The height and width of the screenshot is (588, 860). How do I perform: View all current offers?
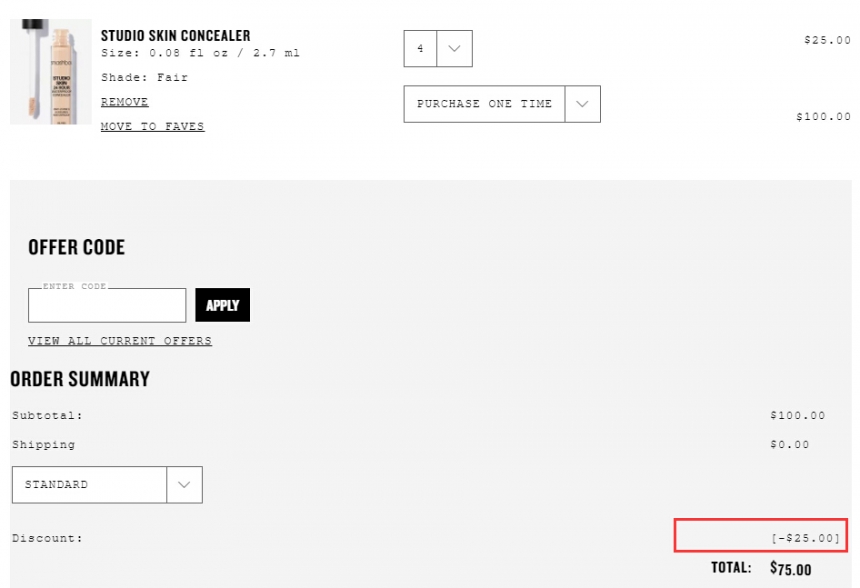(120, 341)
